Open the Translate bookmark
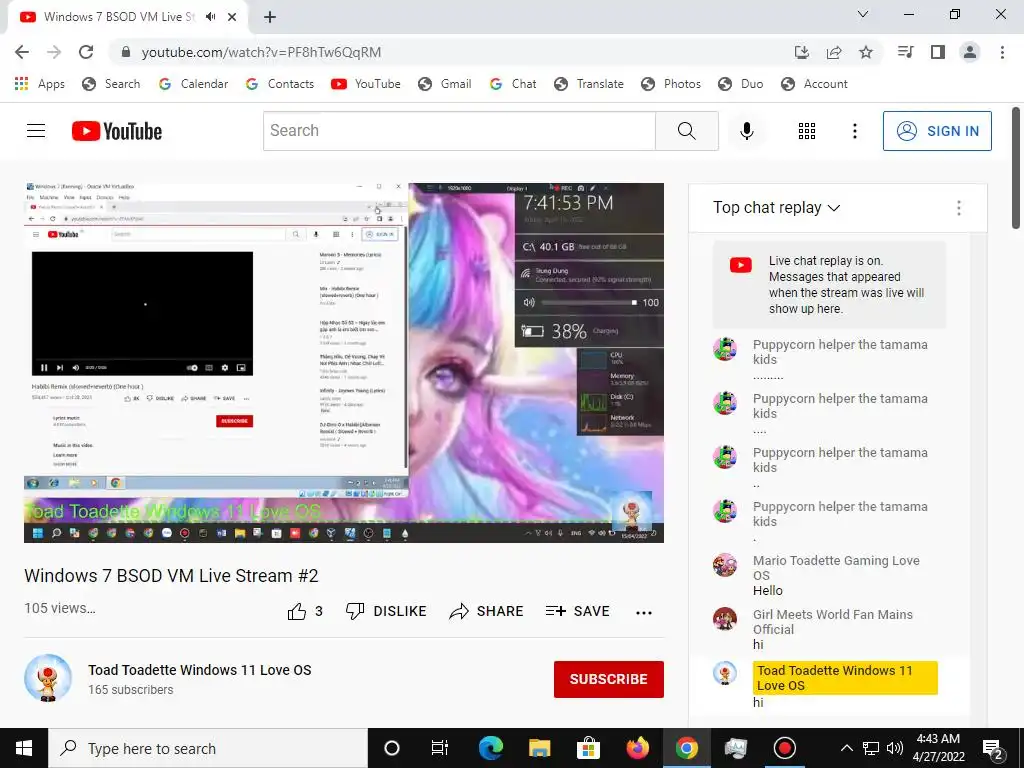The height and width of the screenshot is (768, 1024). click(589, 84)
